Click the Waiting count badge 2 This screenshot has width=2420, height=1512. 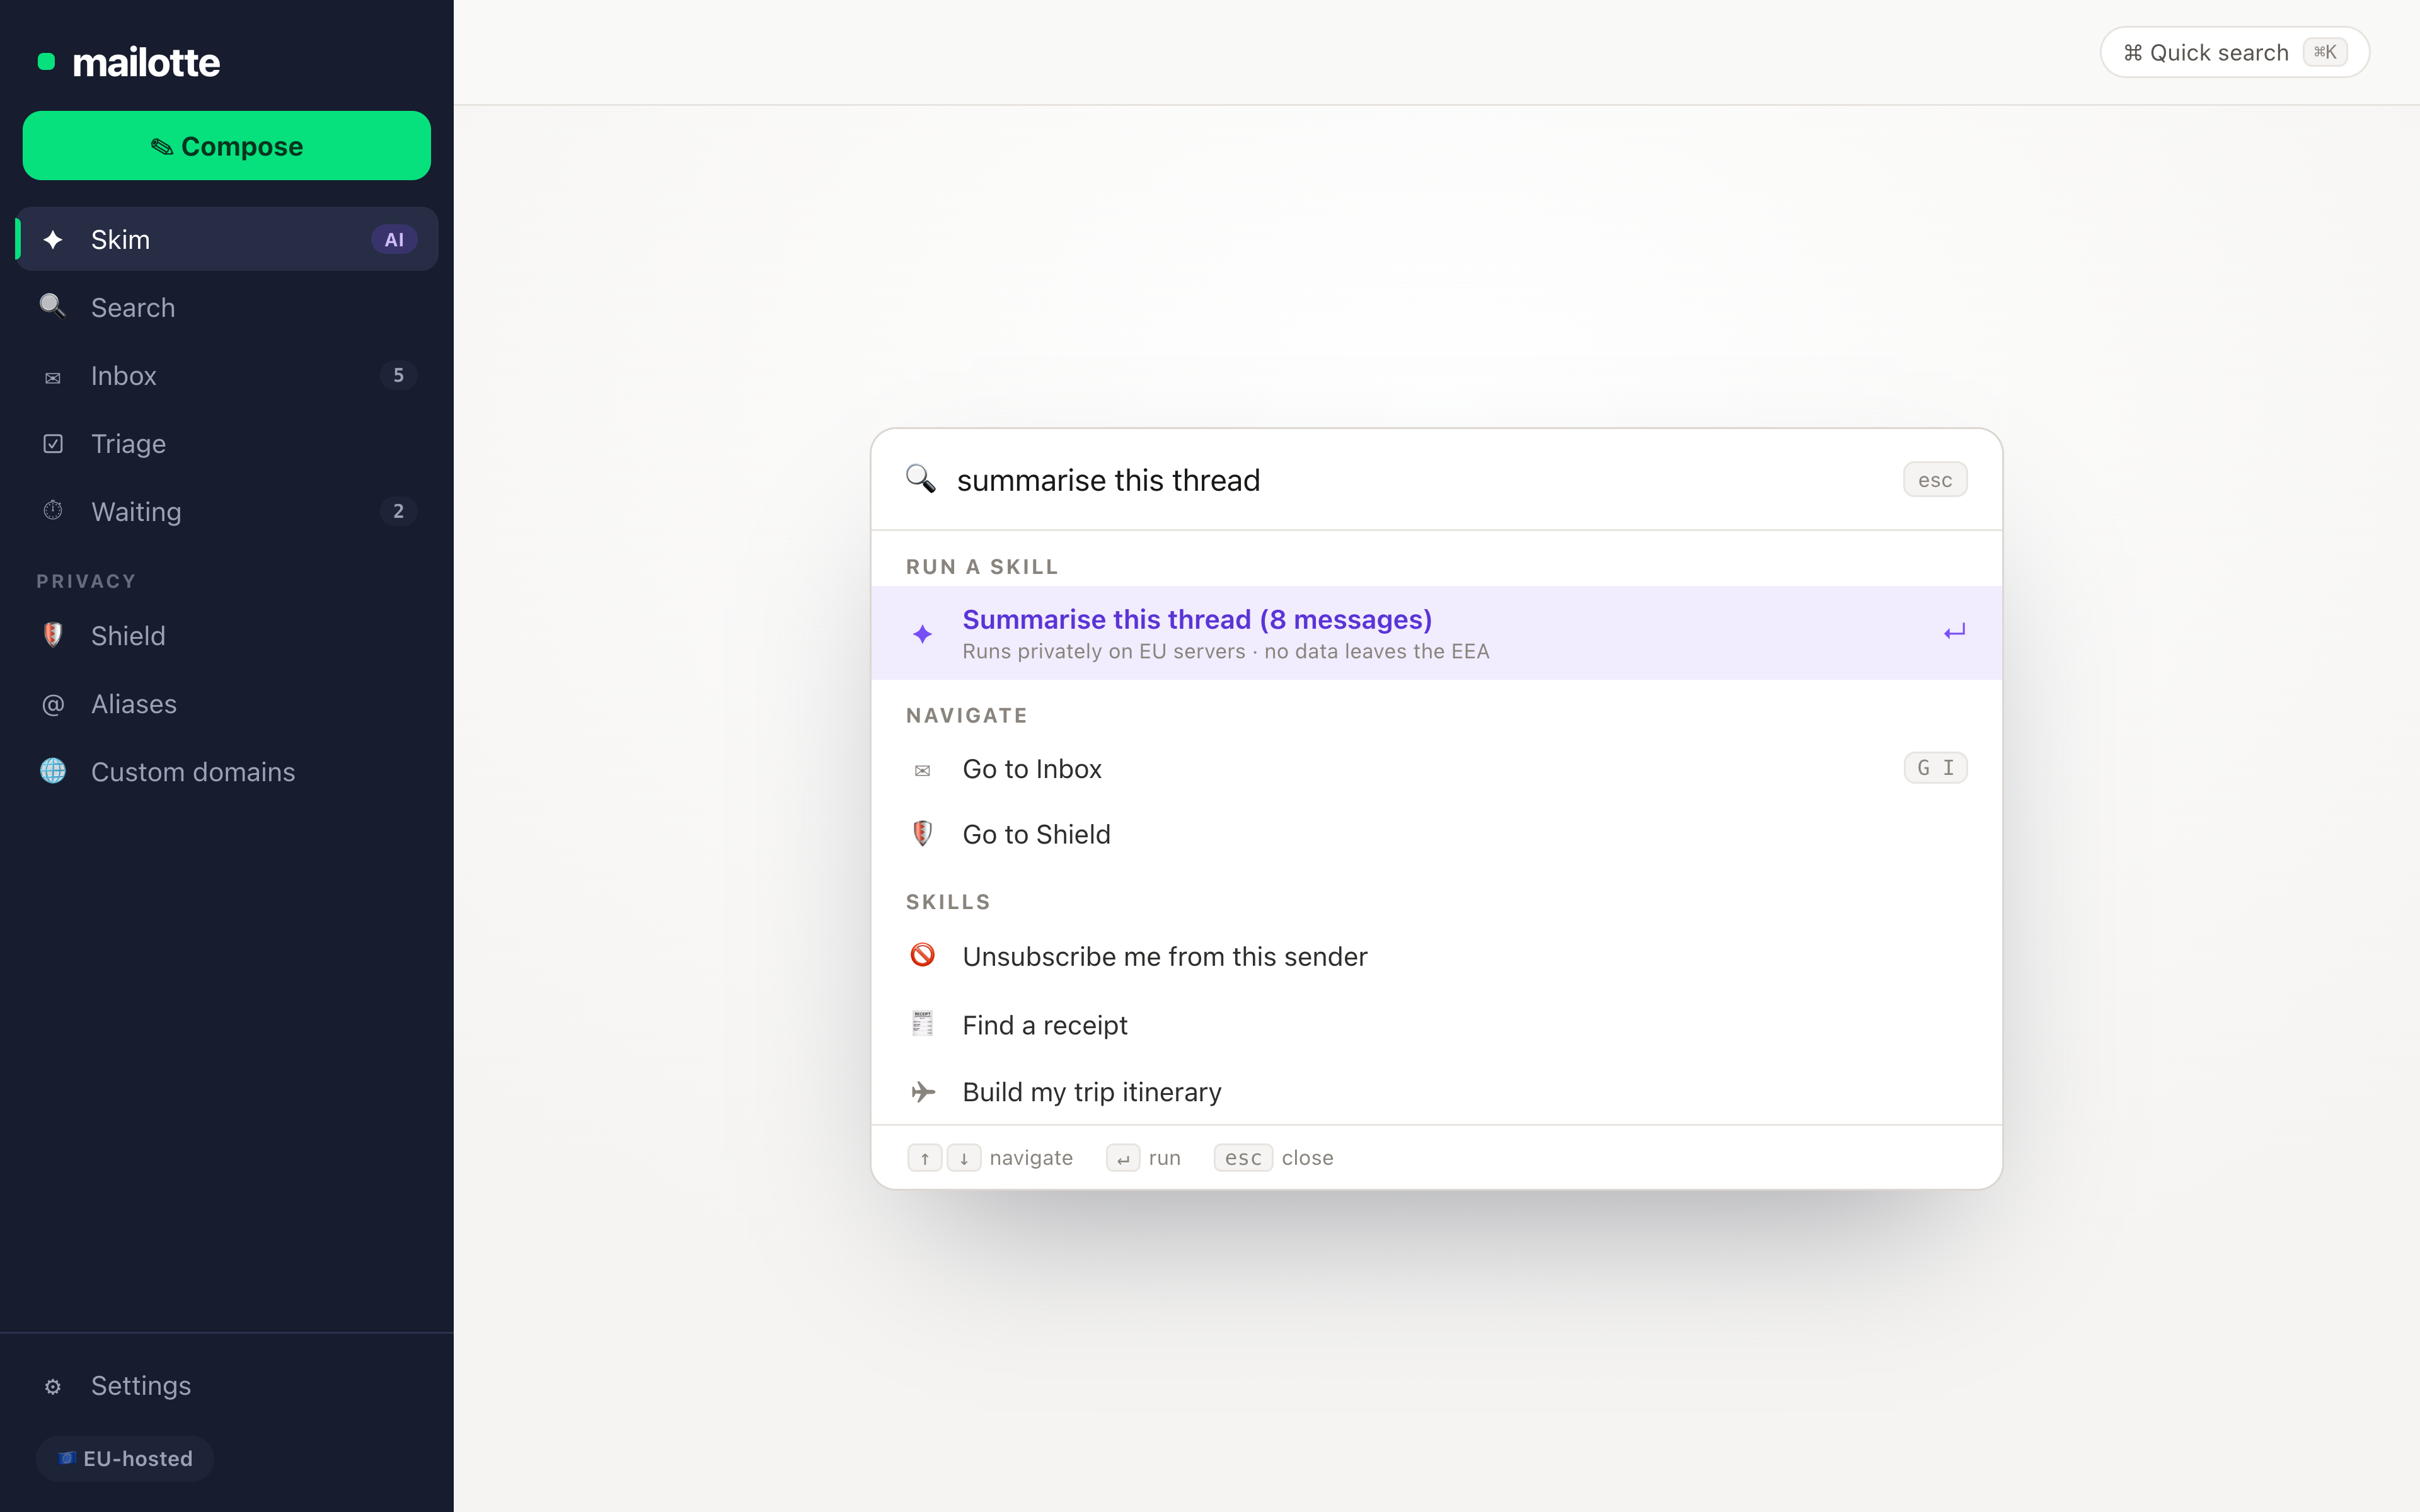398,511
